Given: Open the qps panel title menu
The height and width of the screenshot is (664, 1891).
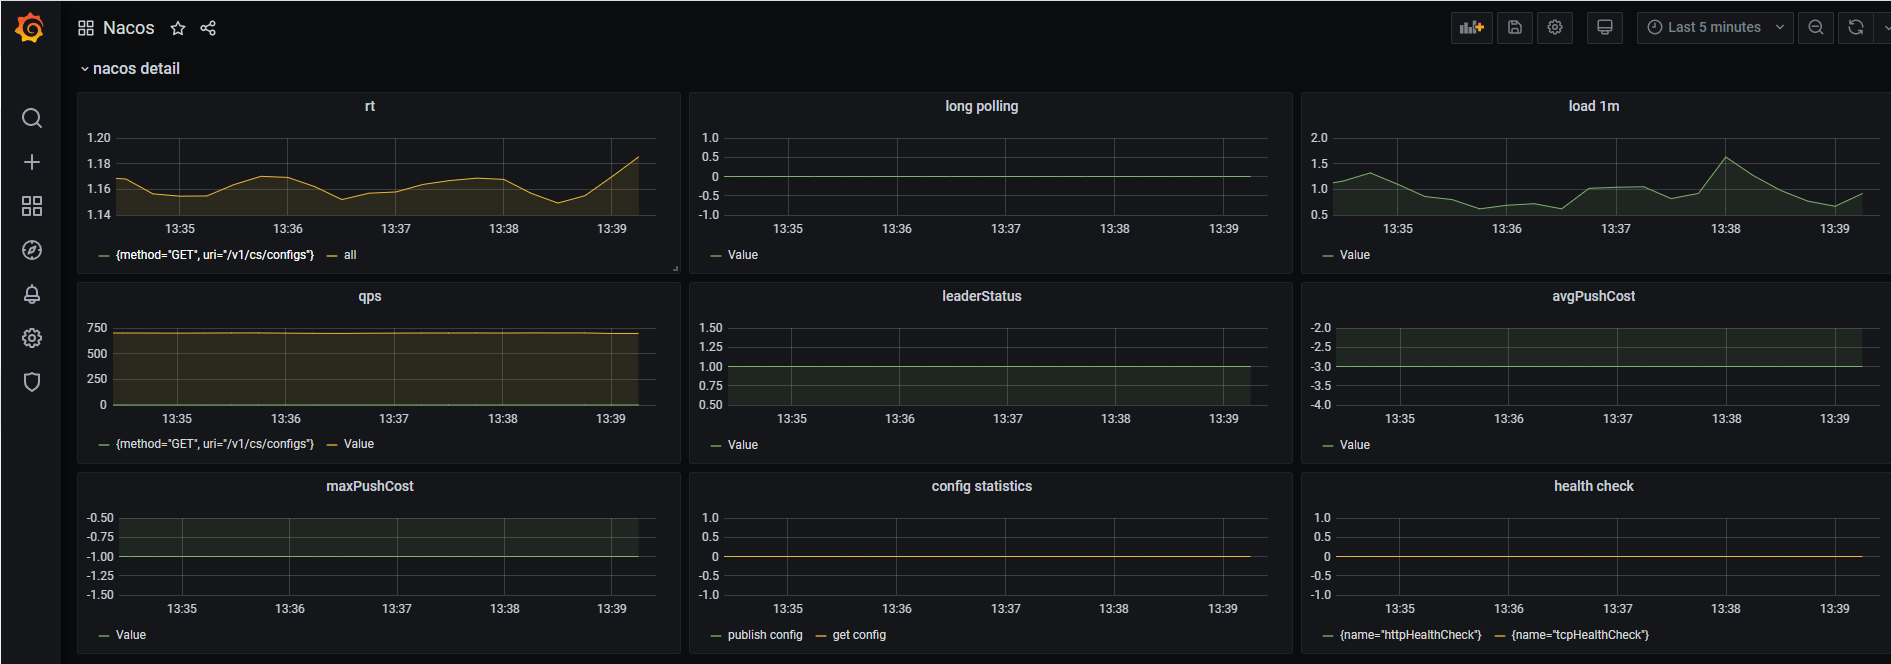Looking at the screenshot, I should [x=370, y=296].
